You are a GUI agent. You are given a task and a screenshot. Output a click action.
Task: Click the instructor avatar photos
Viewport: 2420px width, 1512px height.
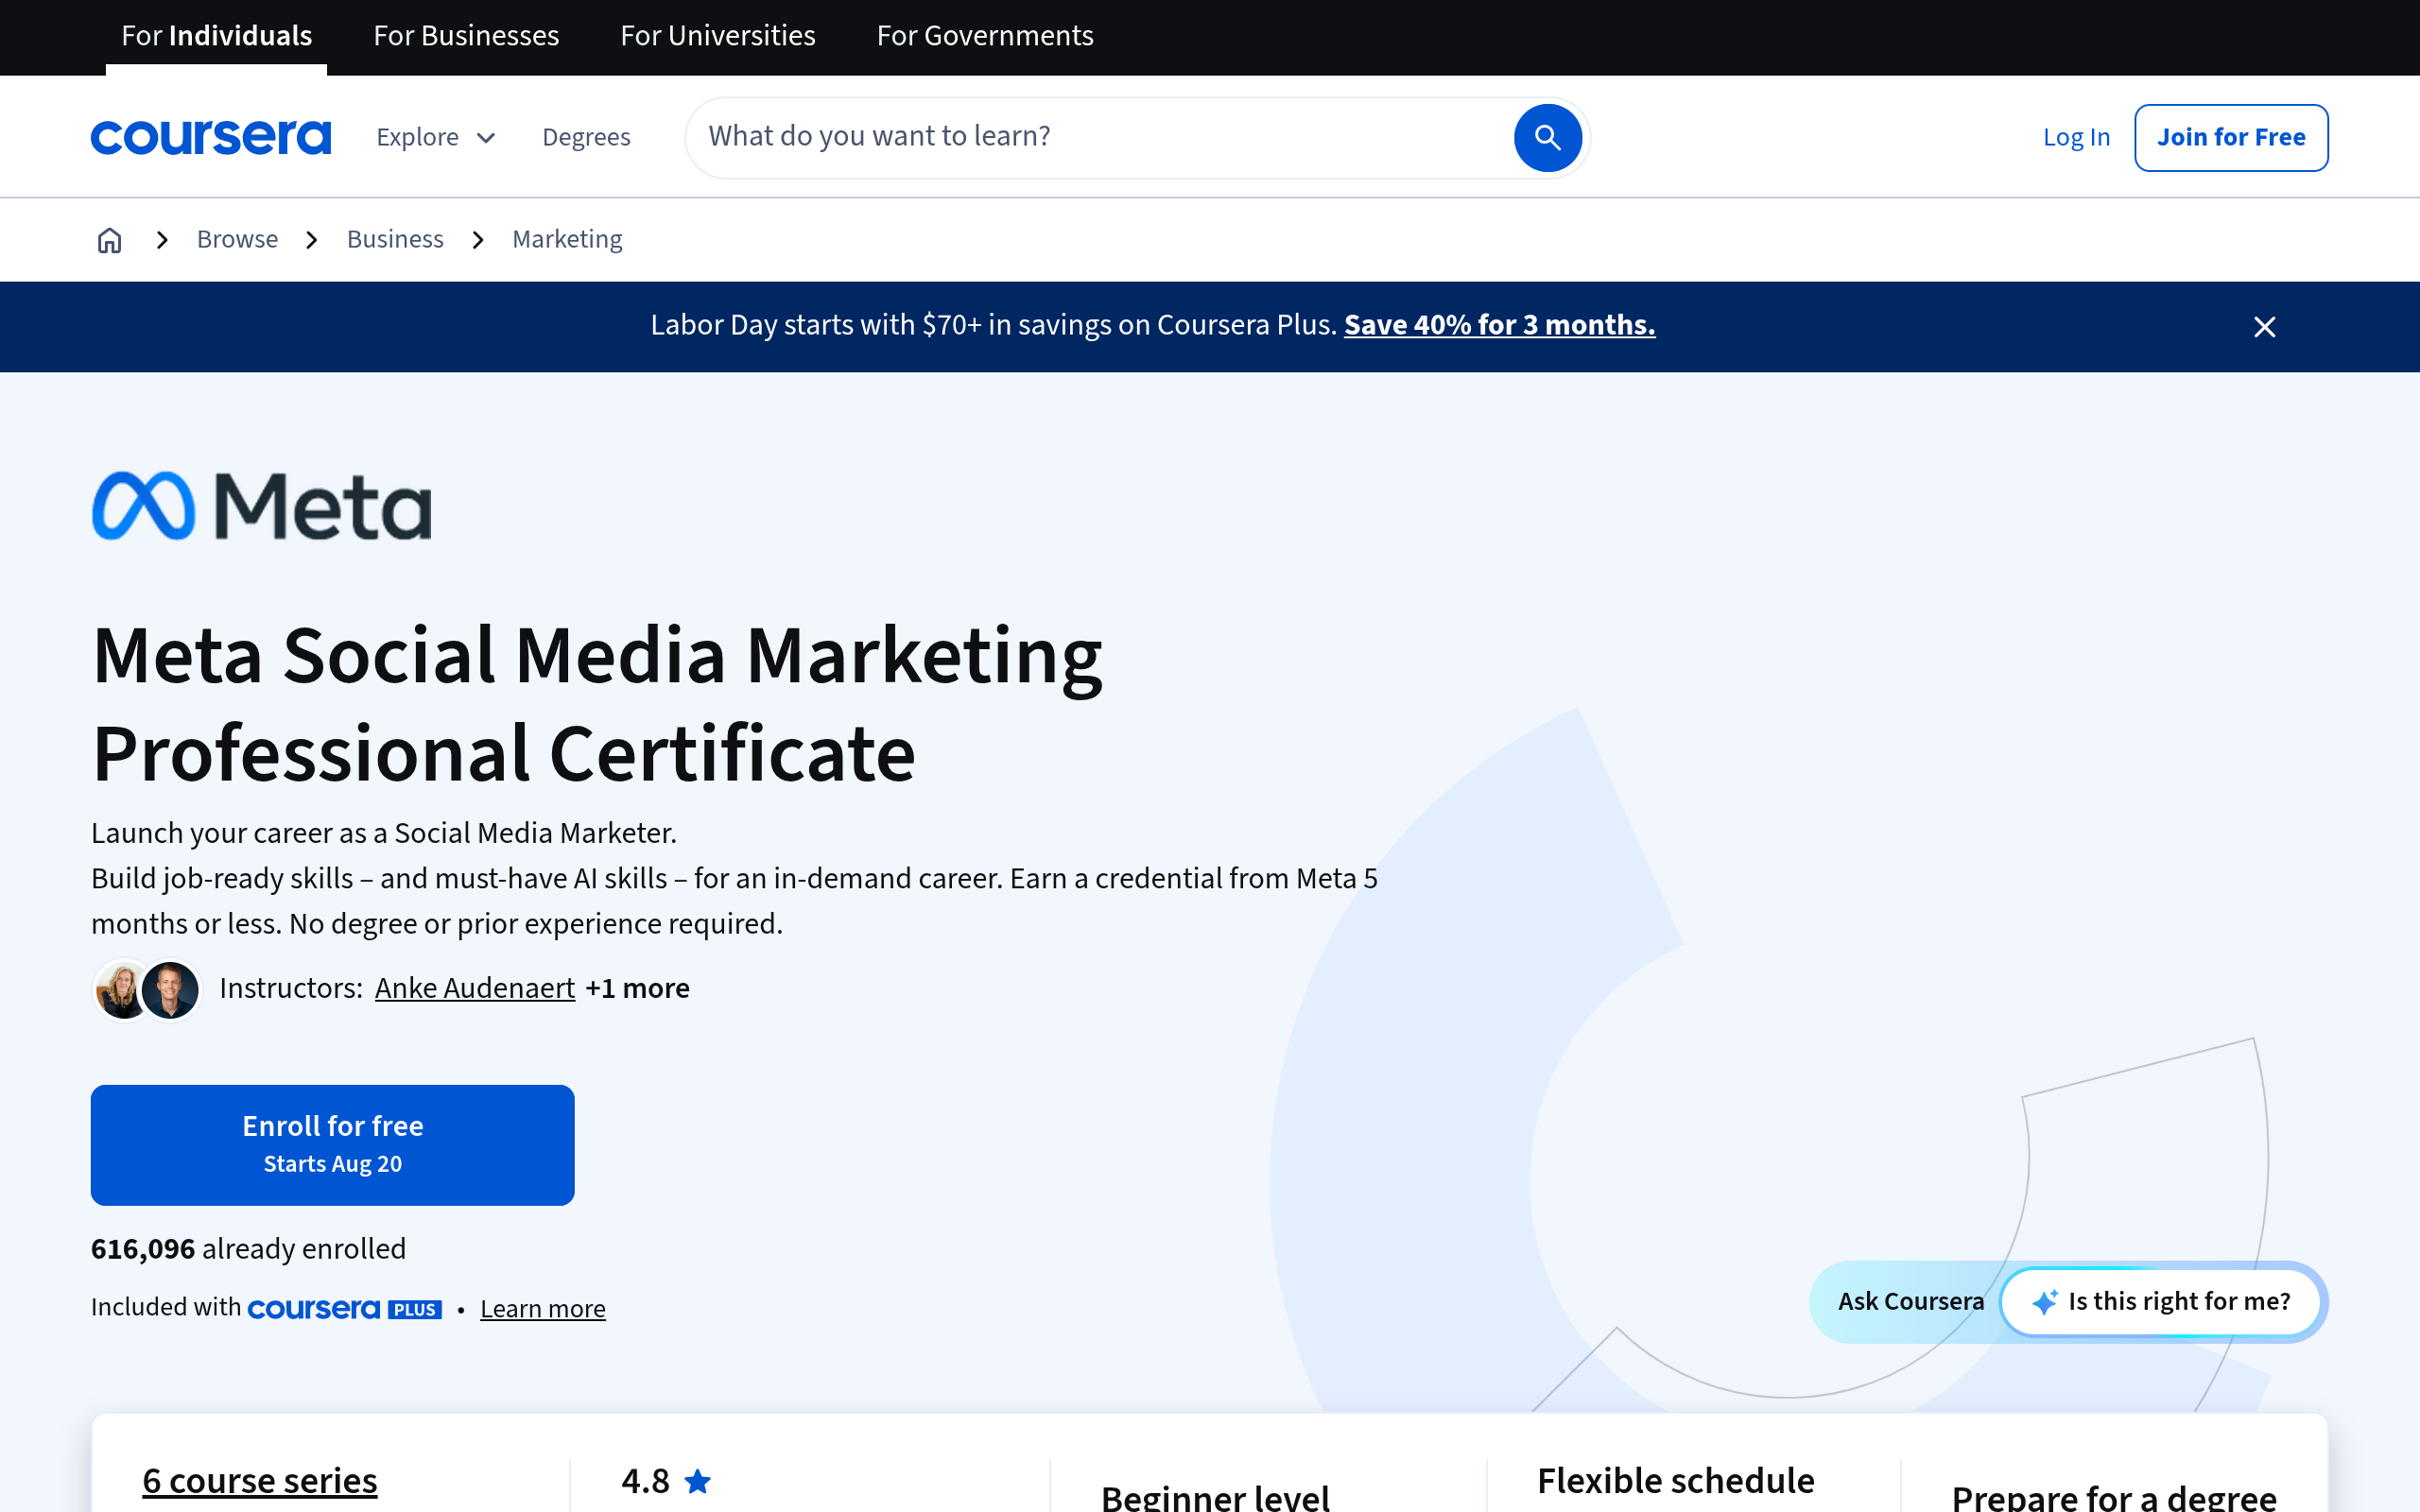tap(147, 989)
